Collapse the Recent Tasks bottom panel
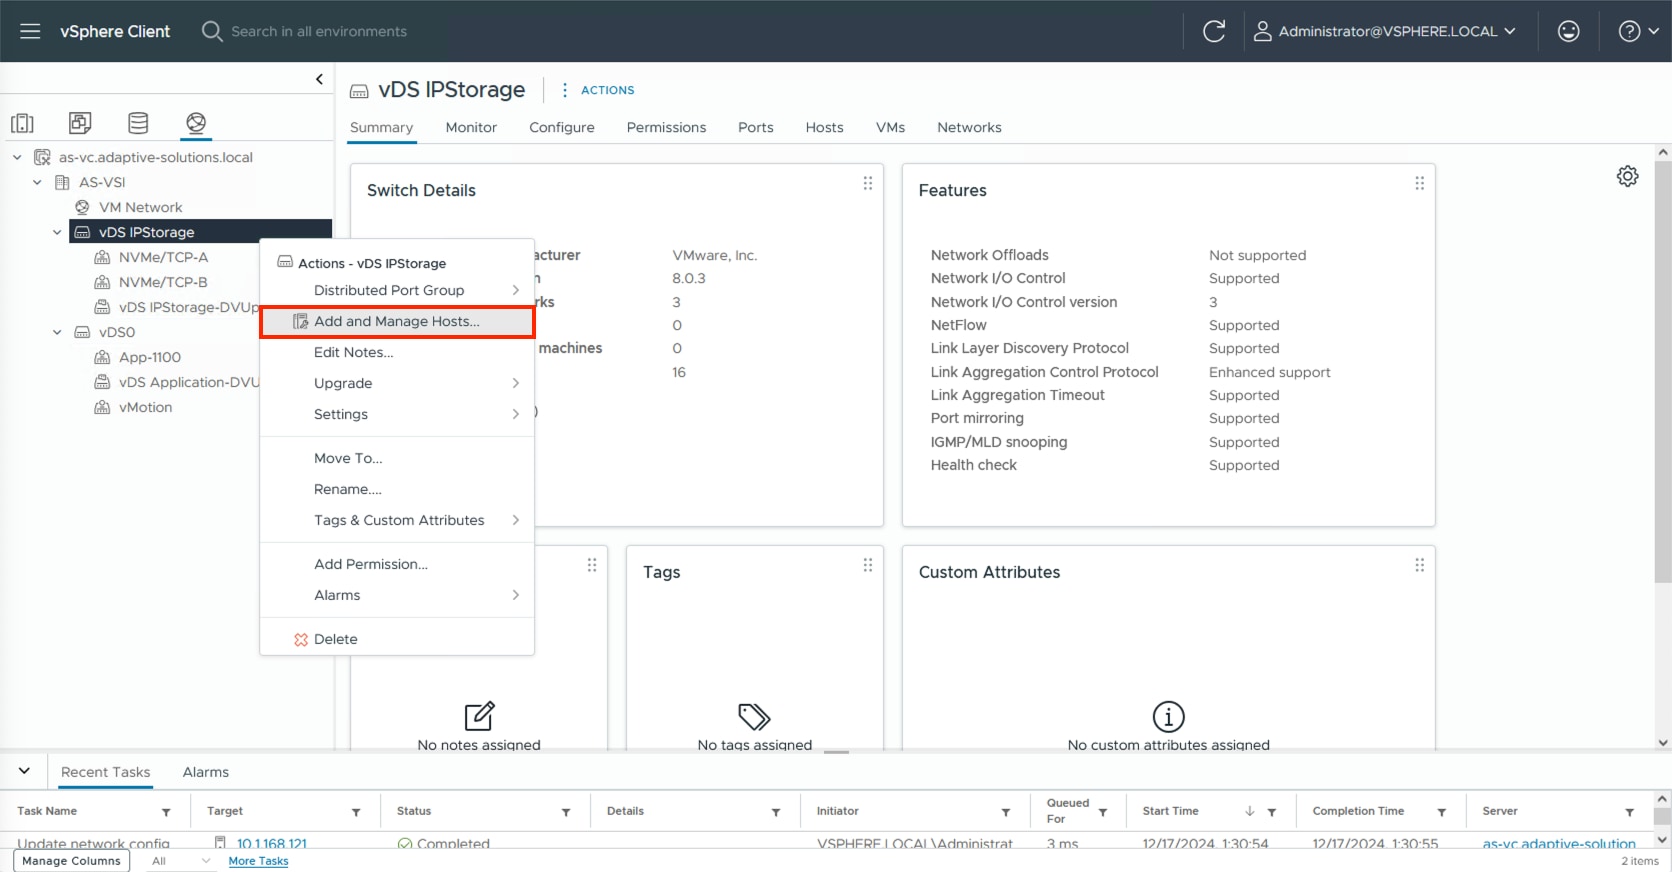This screenshot has width=1672, height=872. click(24, 771)
